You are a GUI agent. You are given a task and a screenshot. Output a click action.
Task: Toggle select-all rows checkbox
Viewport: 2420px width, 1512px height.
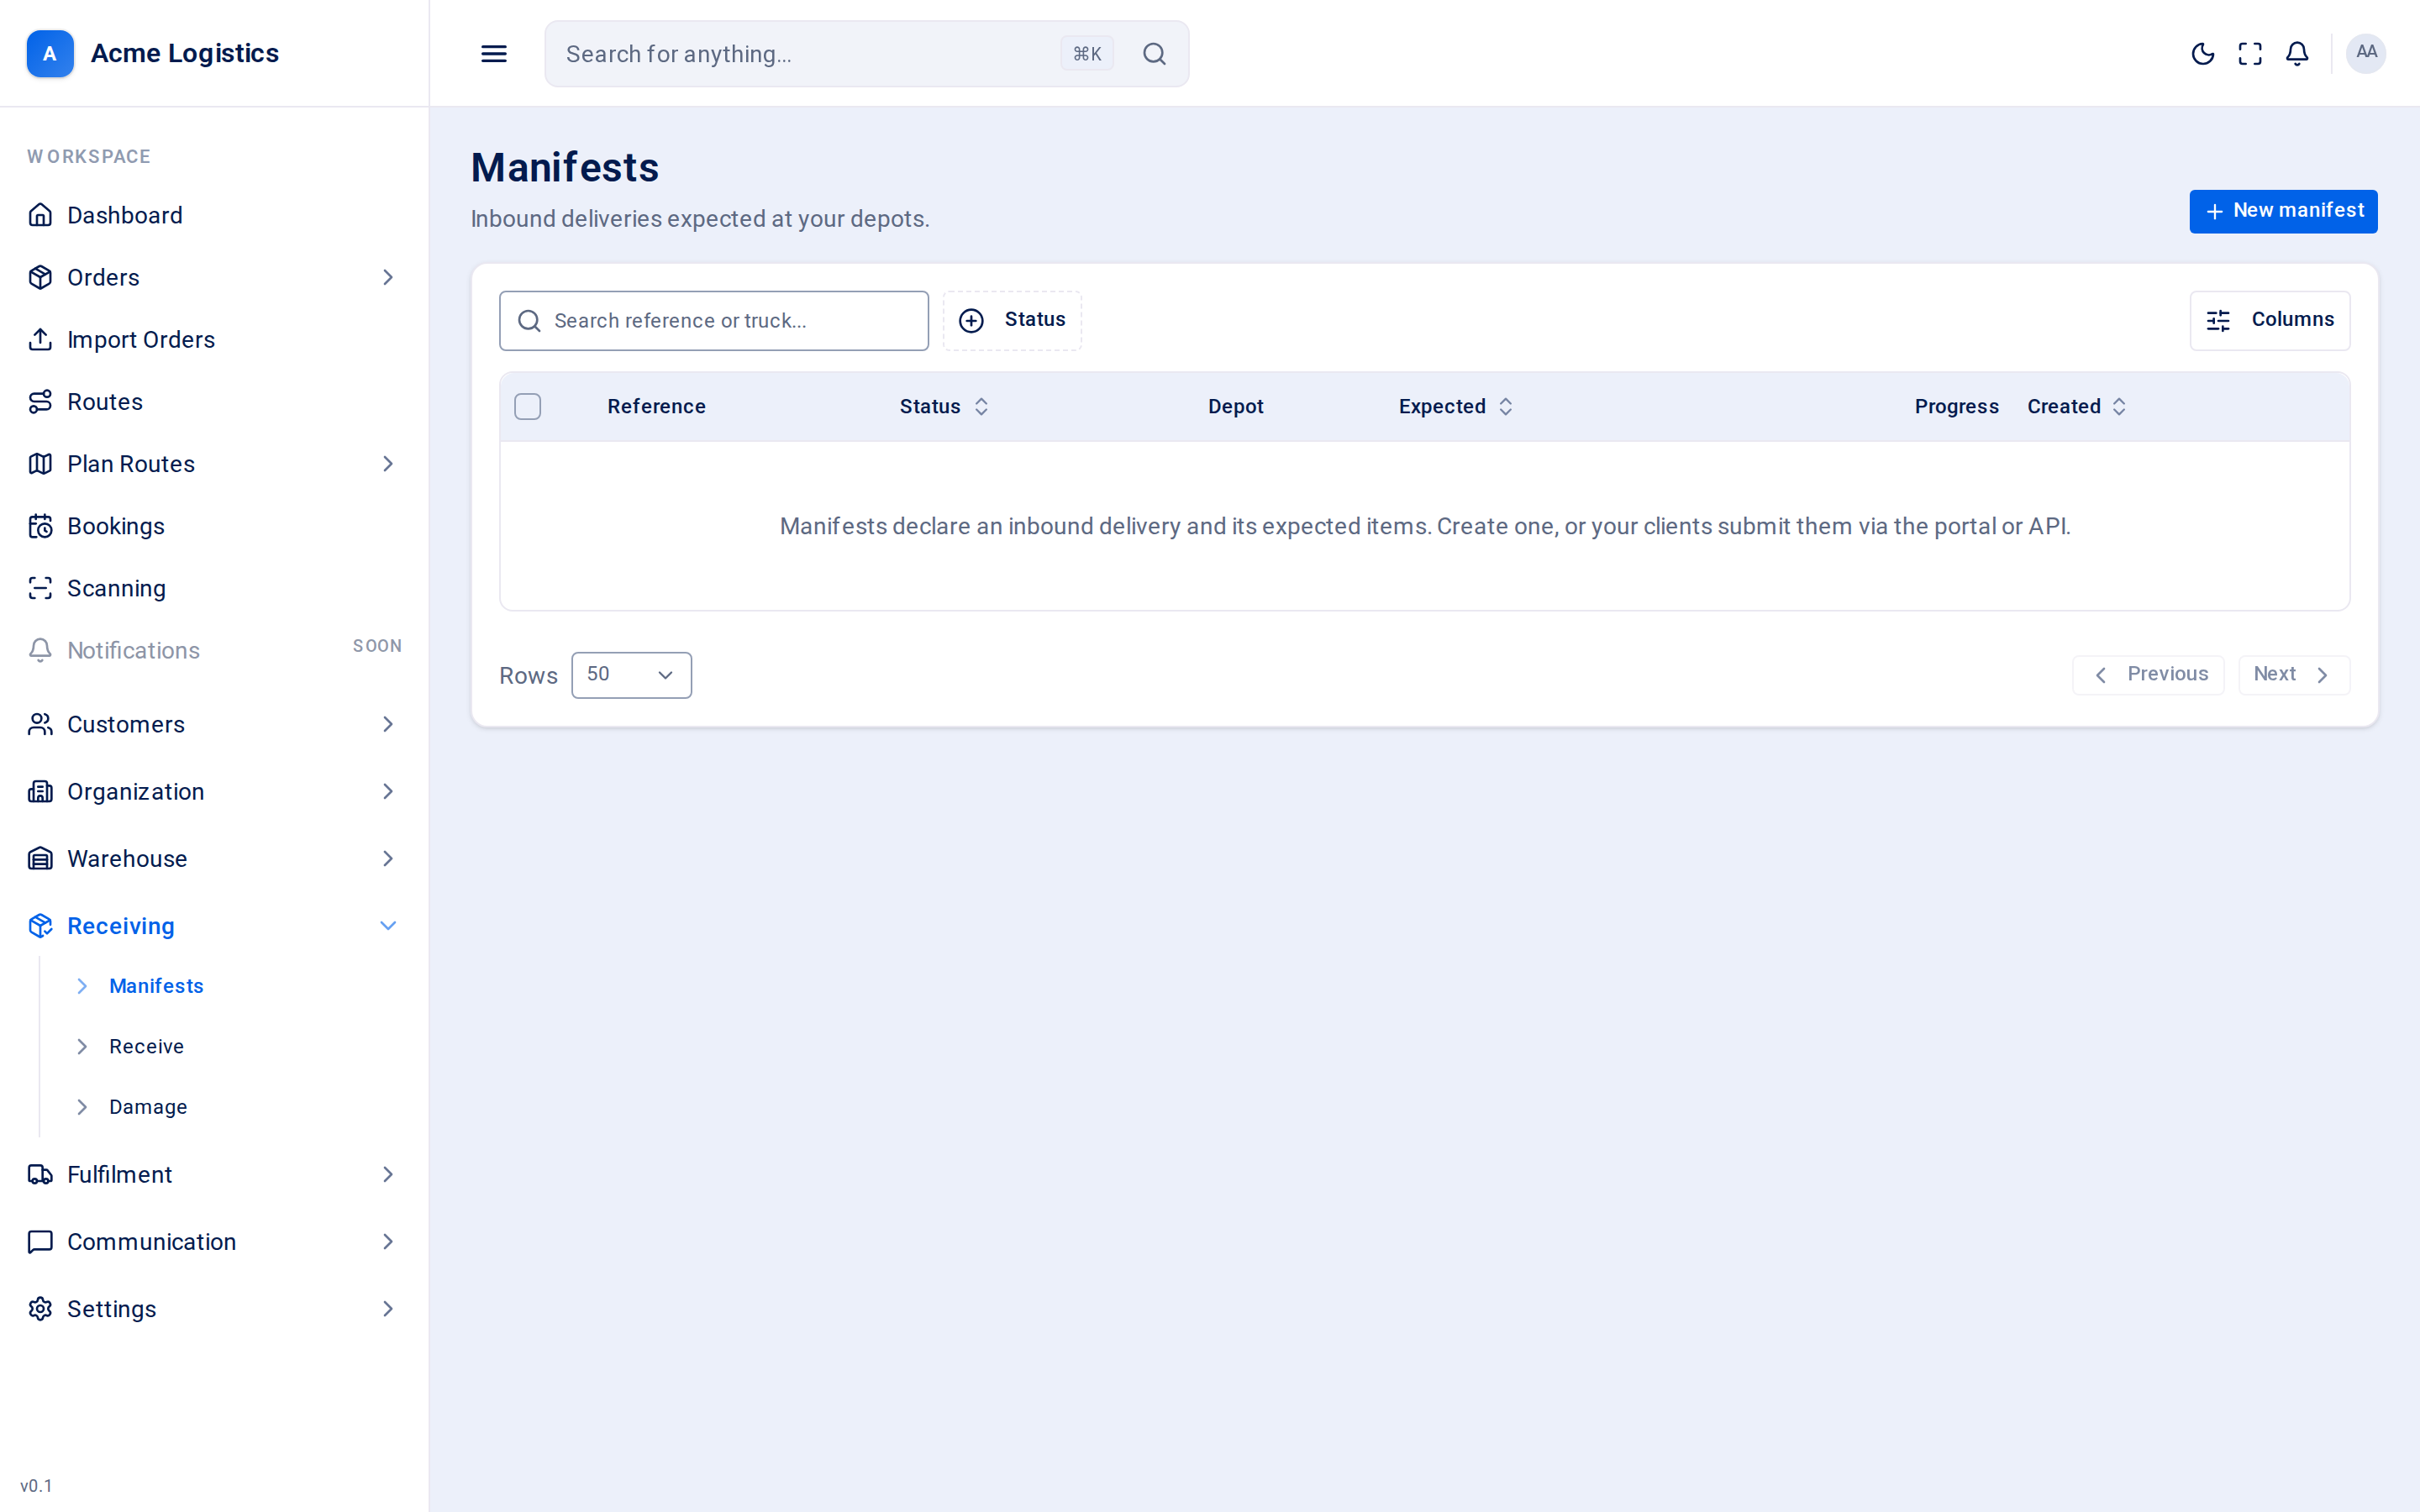point(528,407)
